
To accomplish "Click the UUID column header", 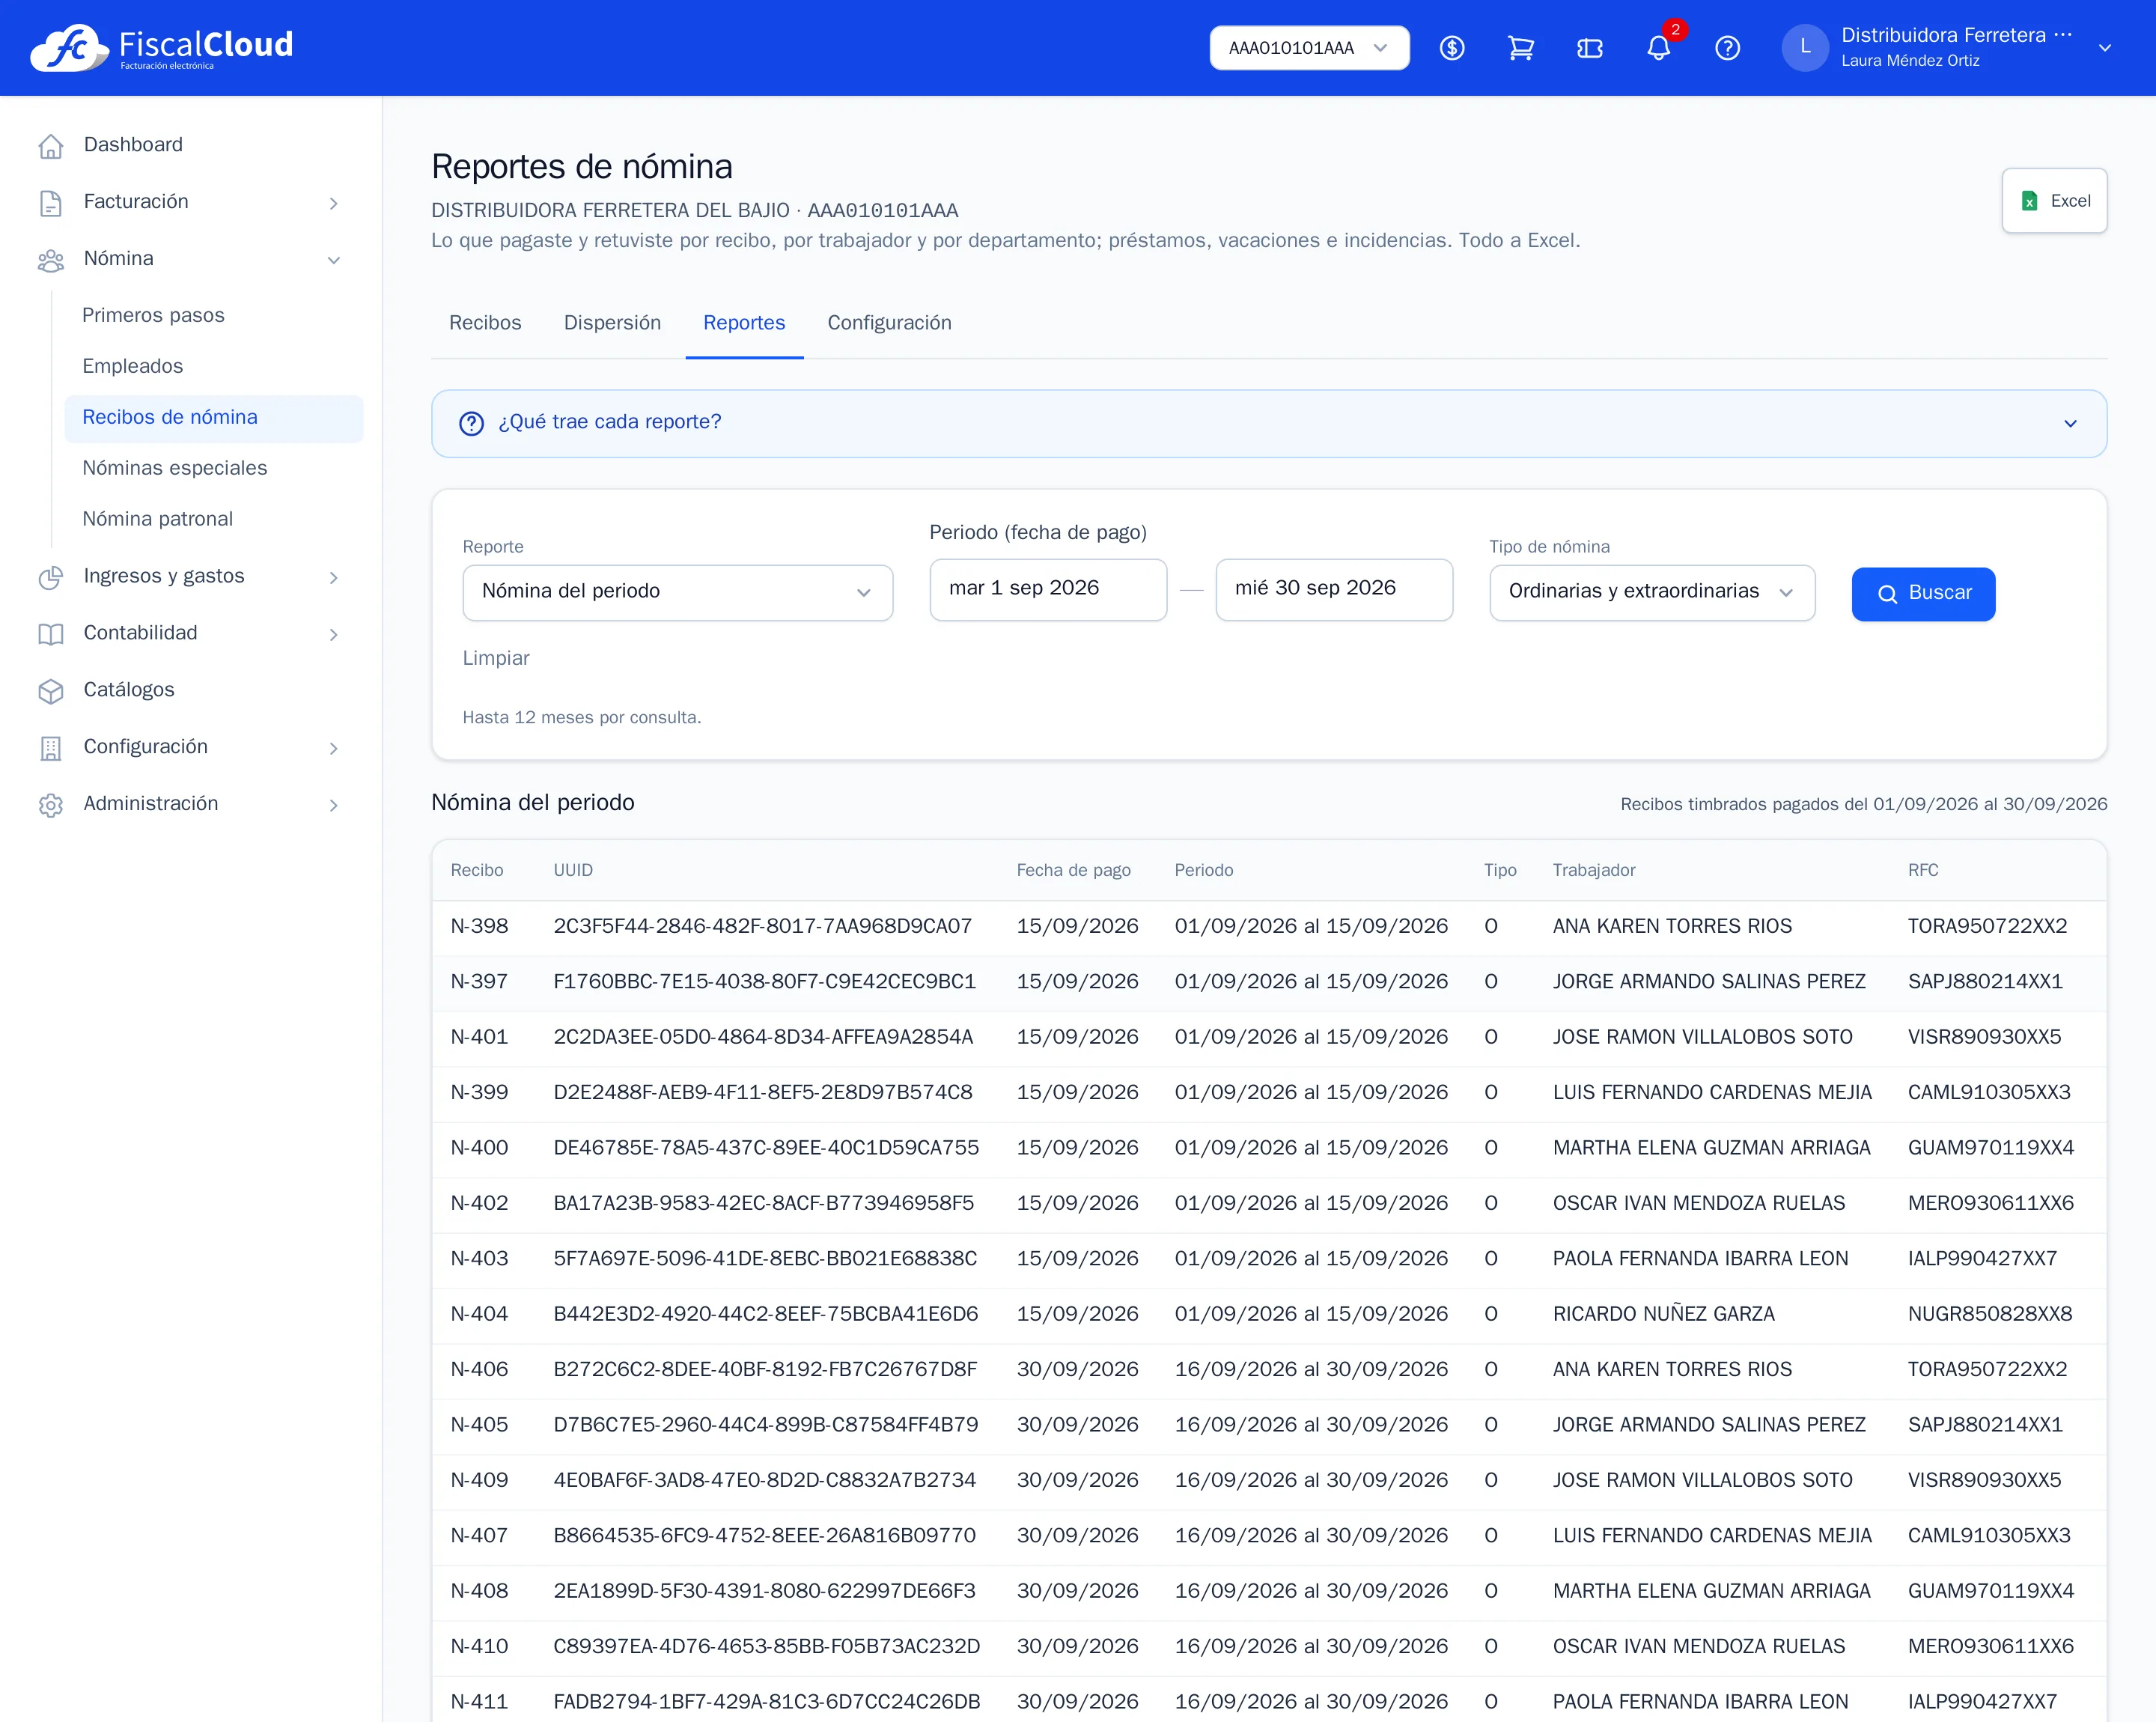I will click(573, 871).
